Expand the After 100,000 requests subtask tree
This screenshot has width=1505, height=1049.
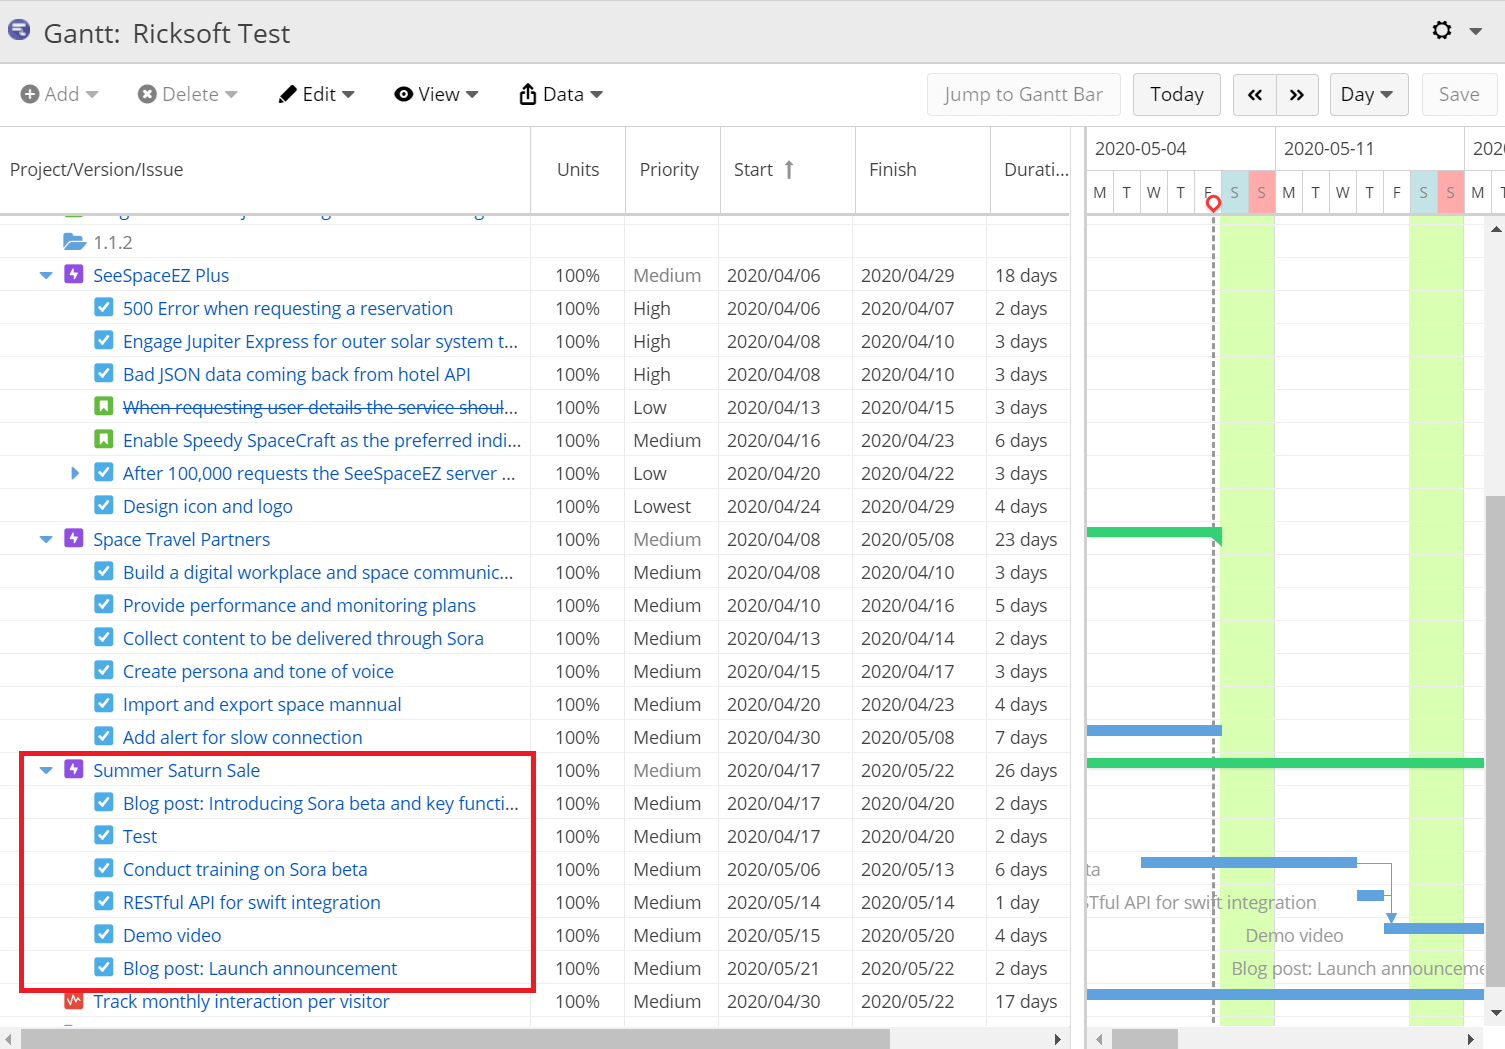coord(75,473)
